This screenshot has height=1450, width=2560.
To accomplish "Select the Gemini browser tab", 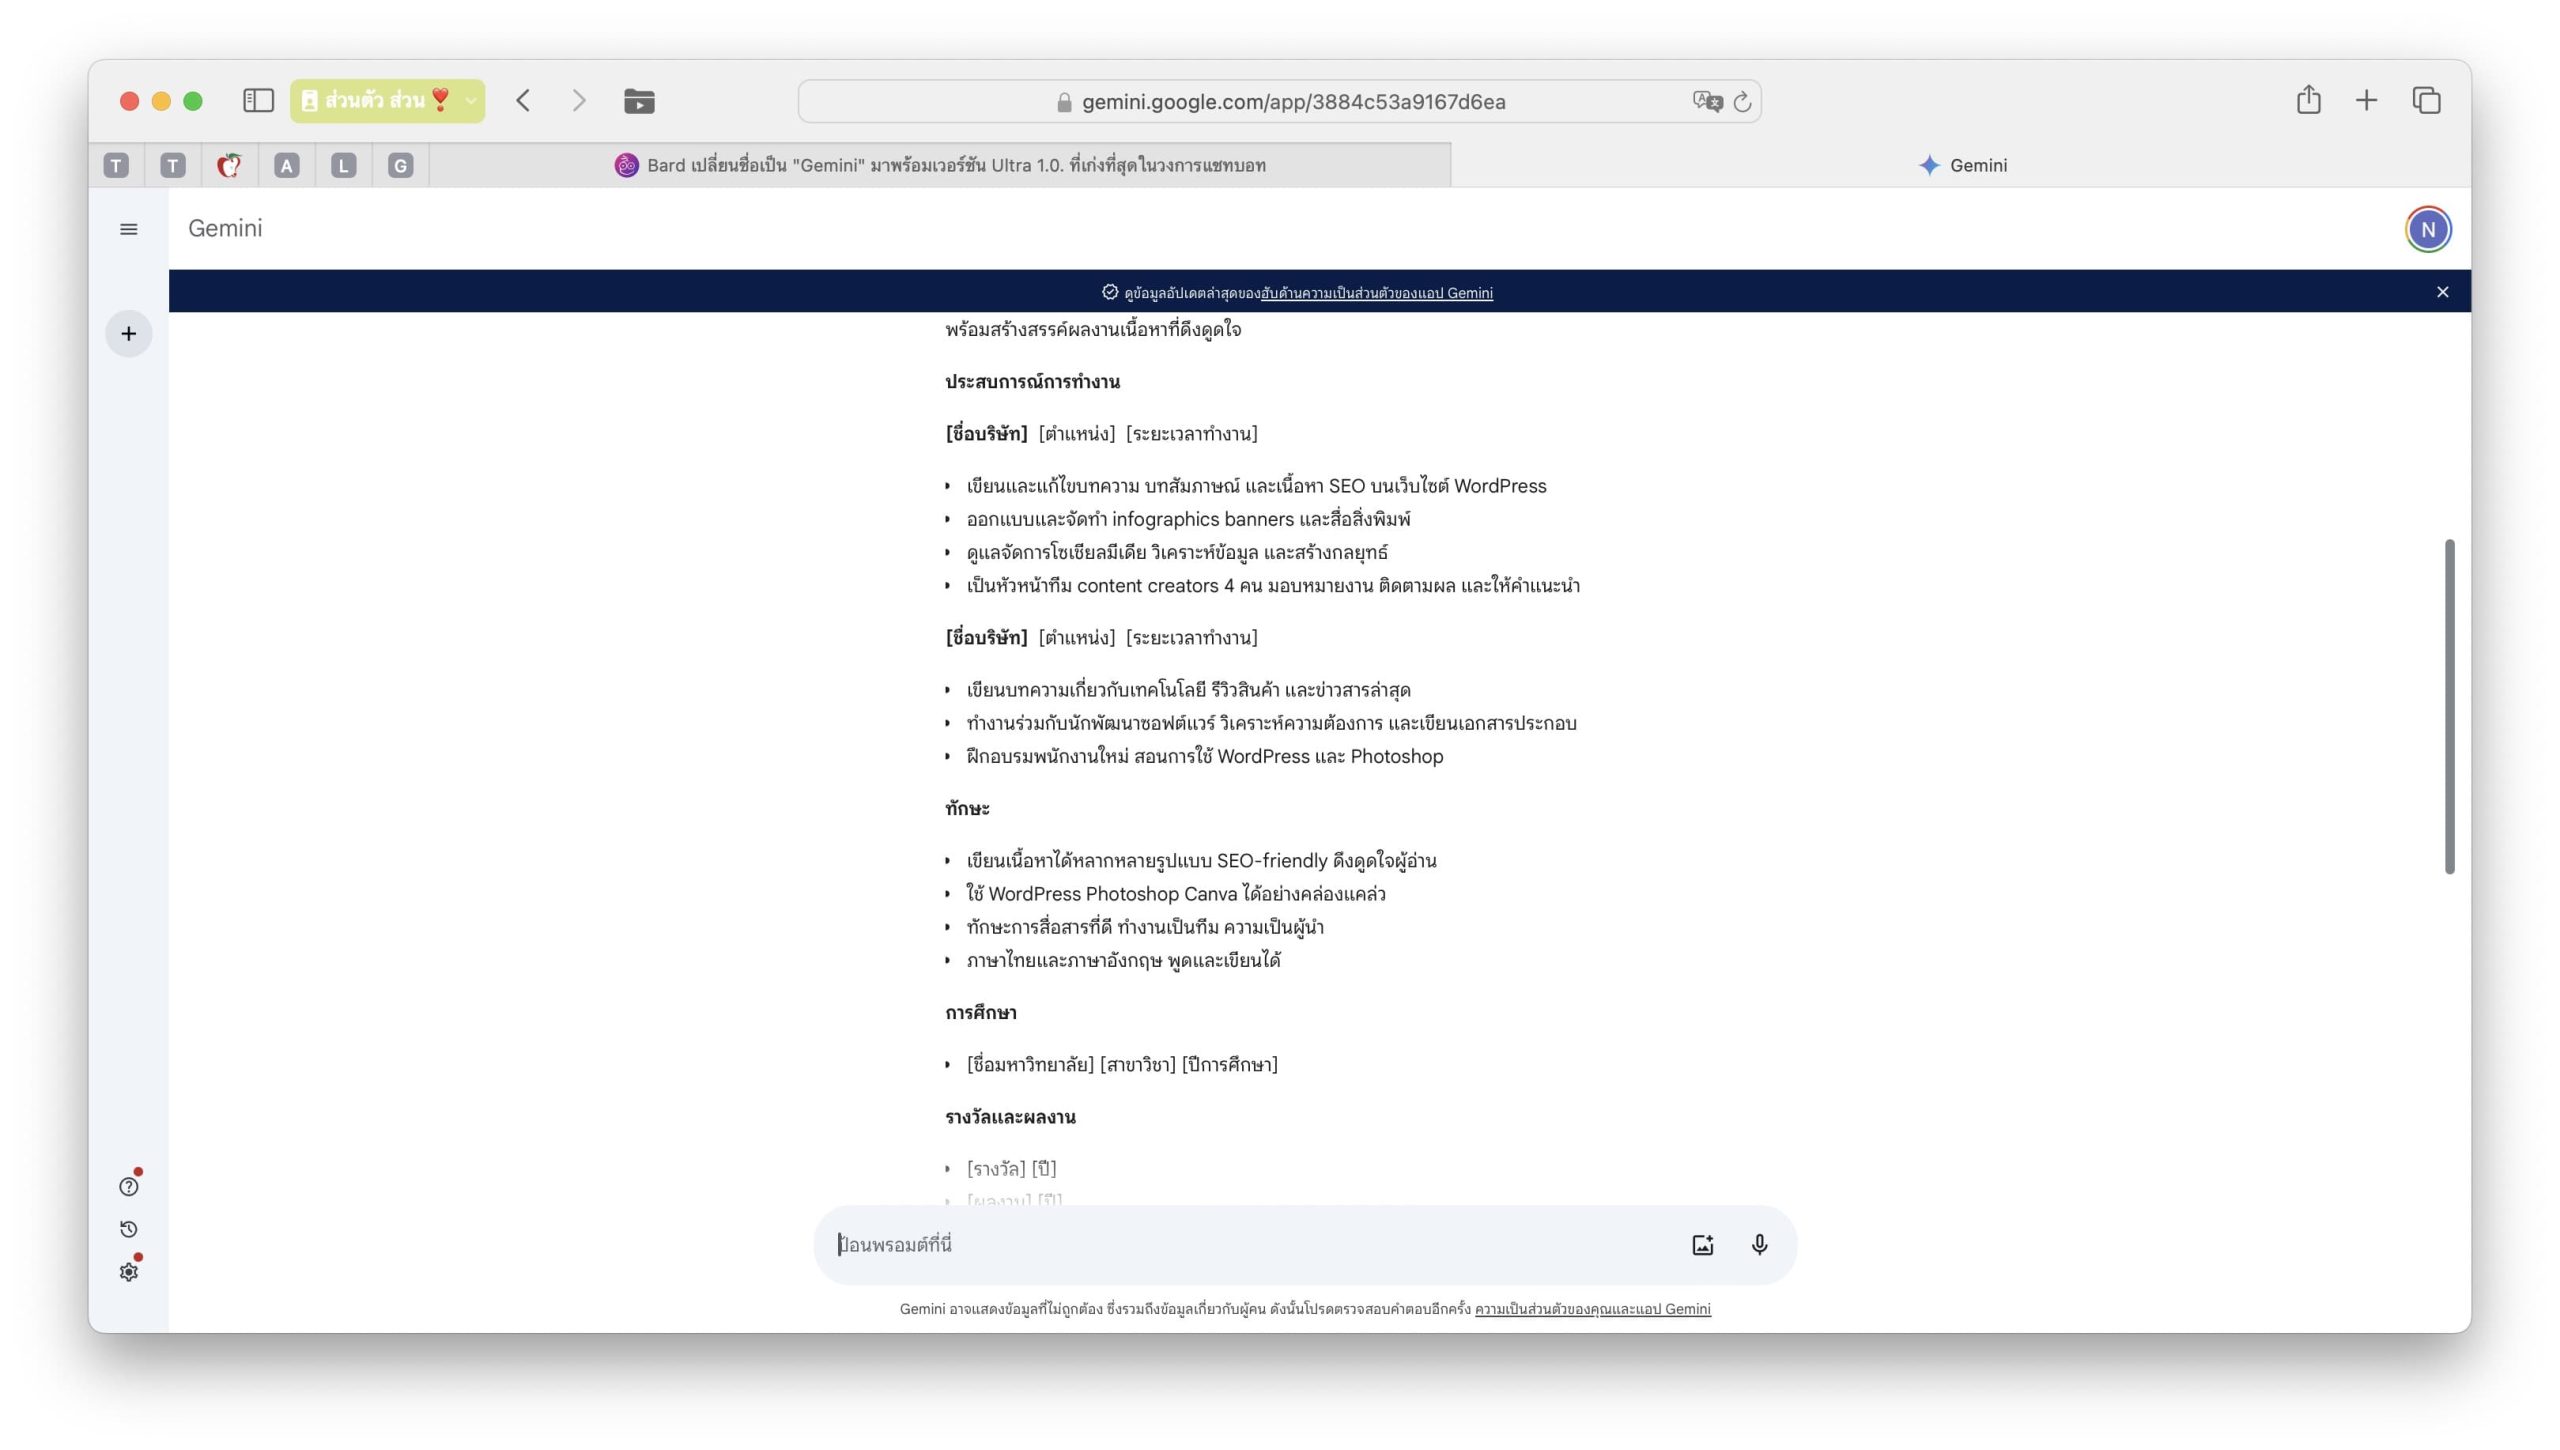I will (x=1961, y=165).
